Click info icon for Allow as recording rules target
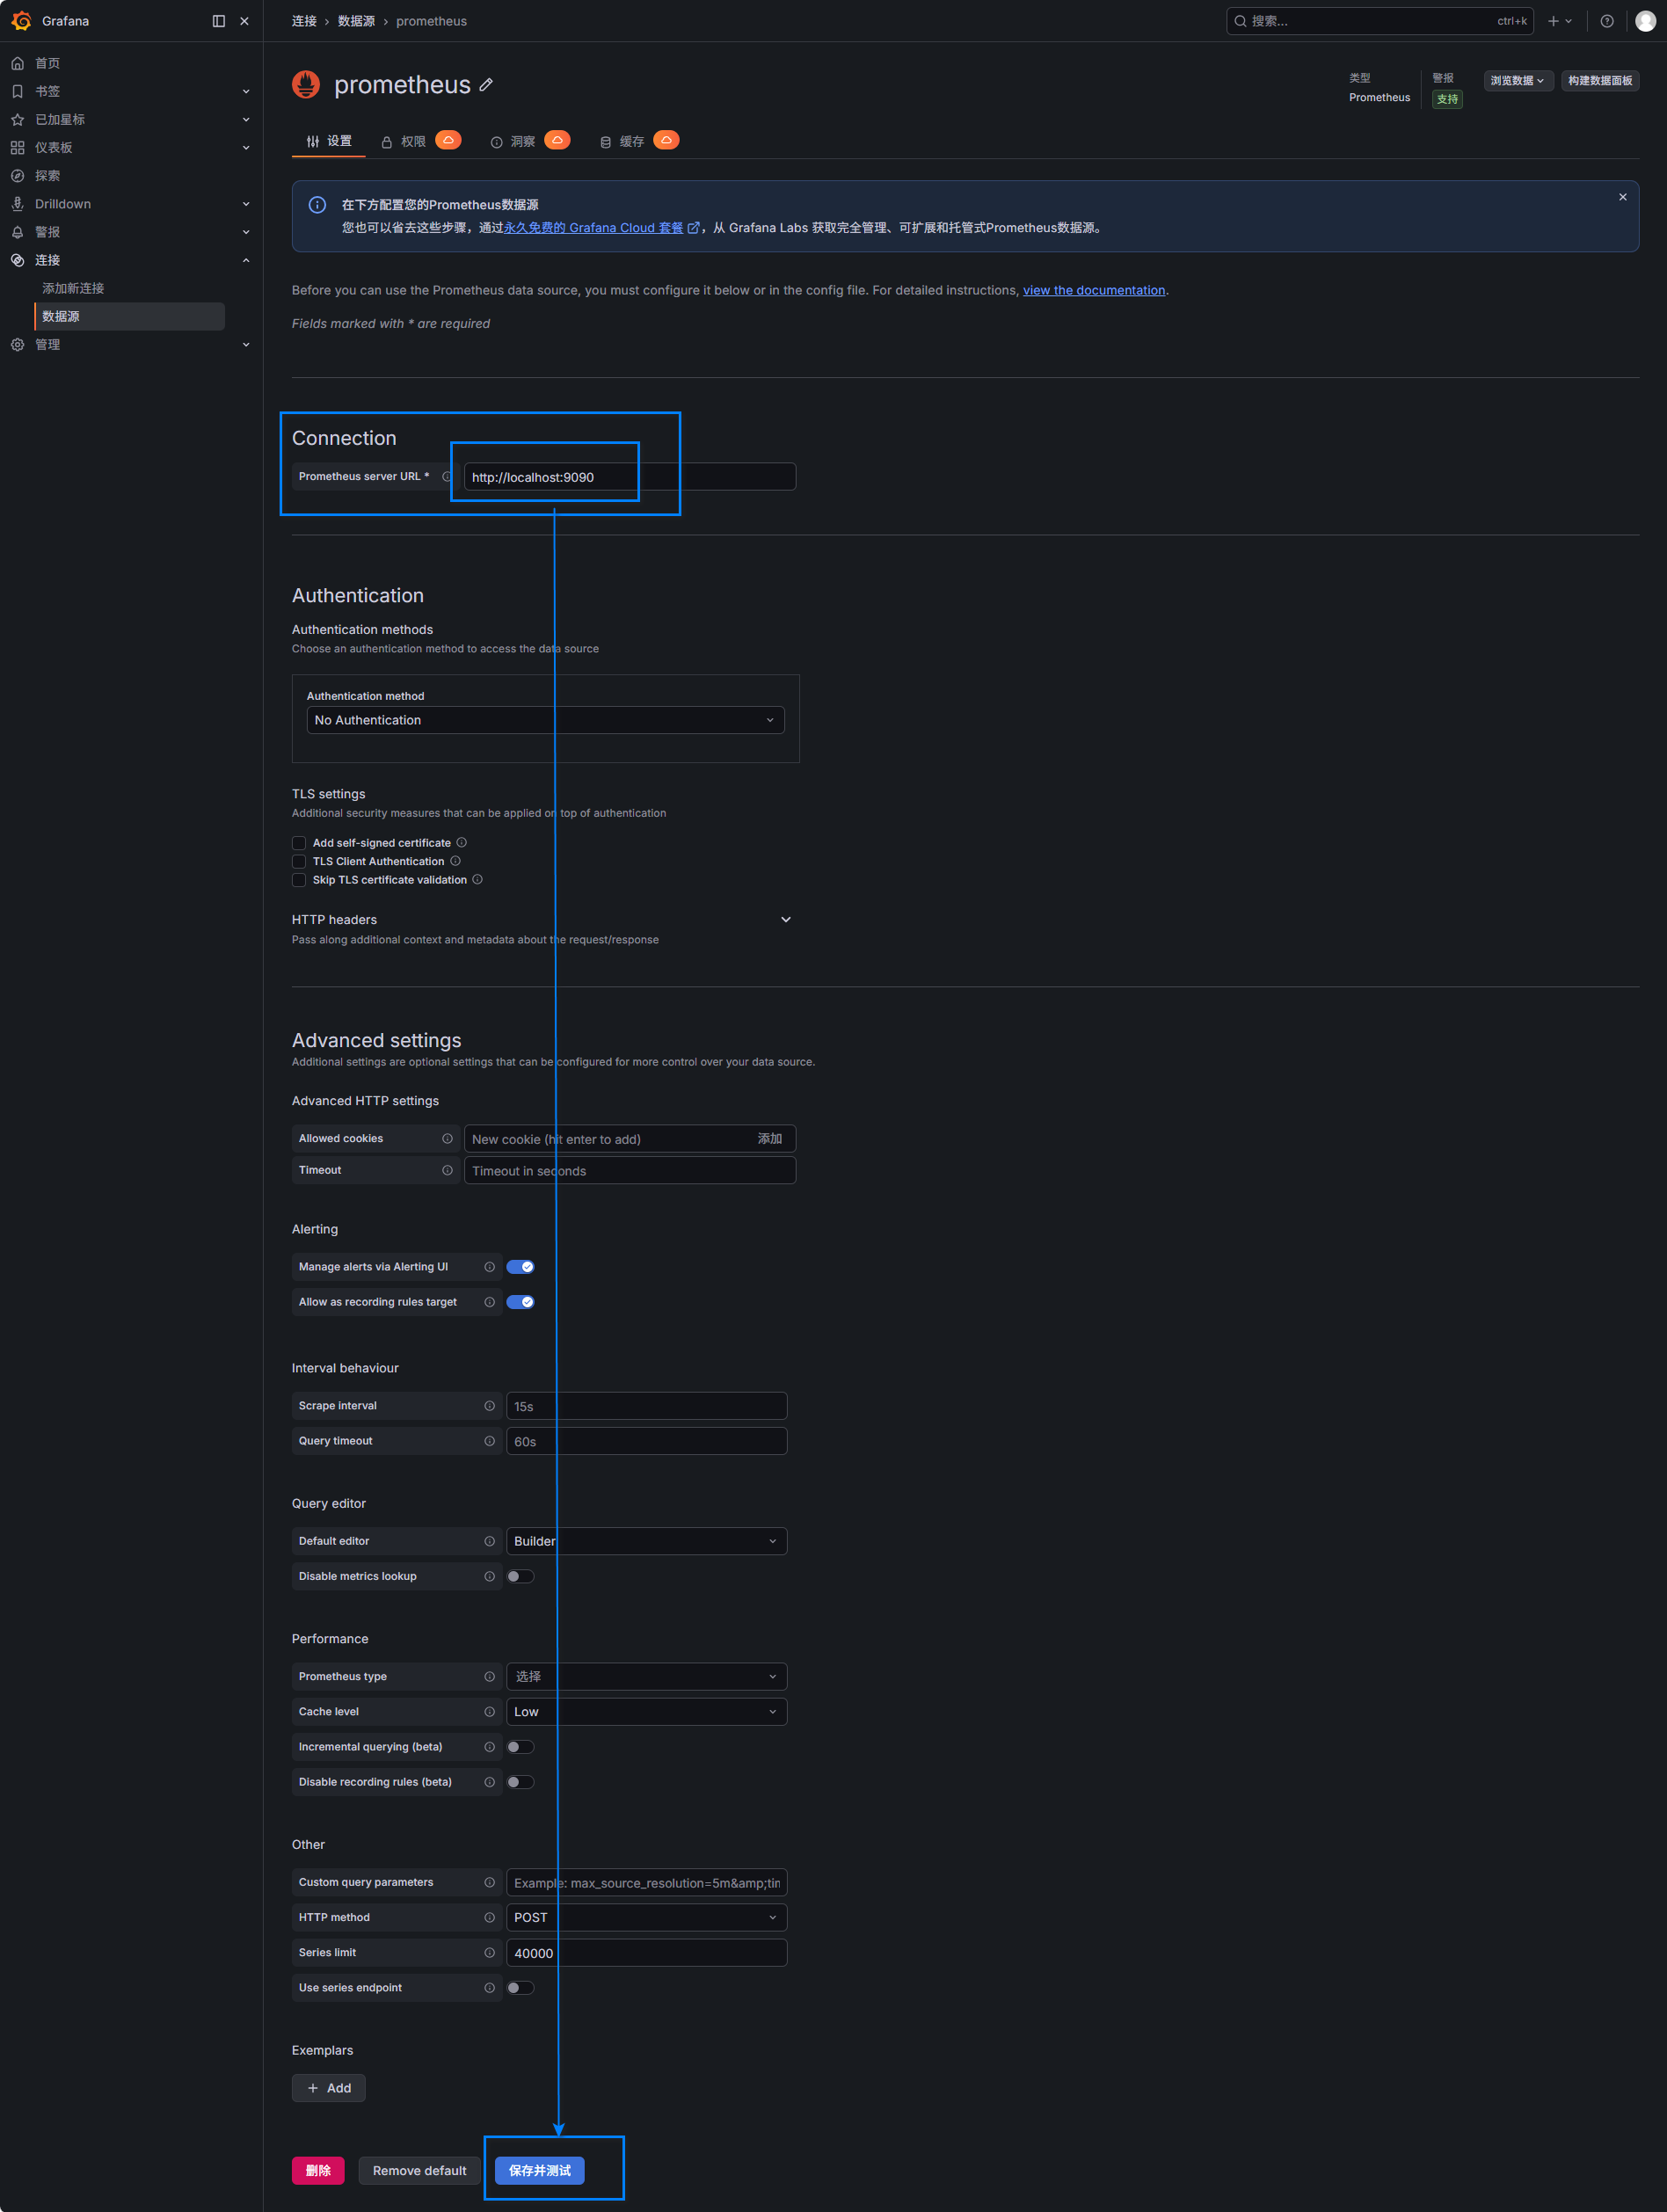1667x2212 pixels. tap(489, 1302)
